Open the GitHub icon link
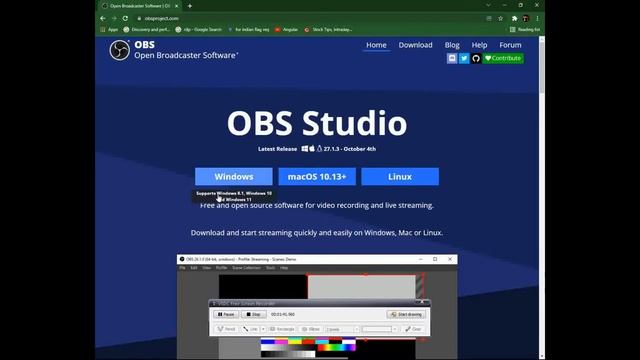Screen dimensions: 640x360 476,58
